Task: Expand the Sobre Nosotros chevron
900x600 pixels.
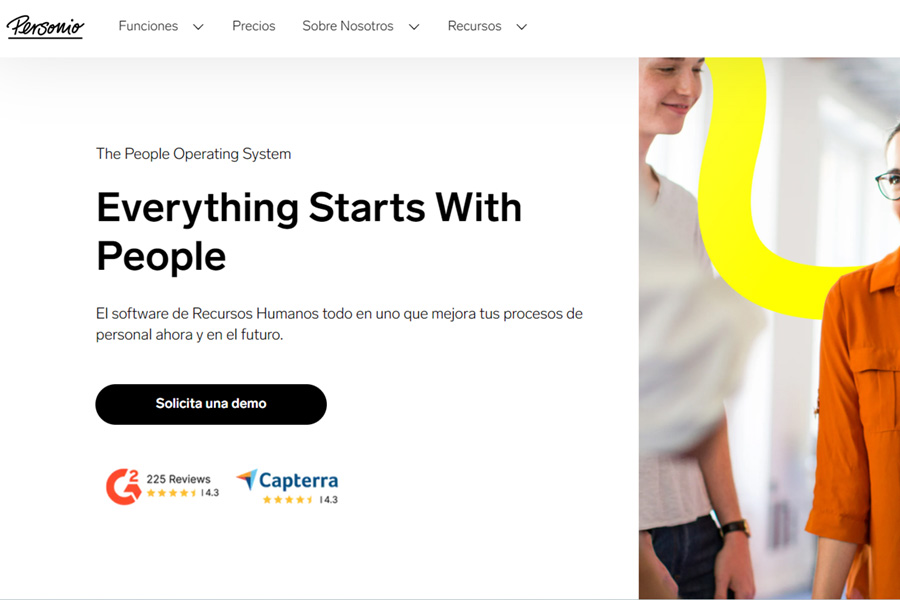Action: (x=414, y=27)
